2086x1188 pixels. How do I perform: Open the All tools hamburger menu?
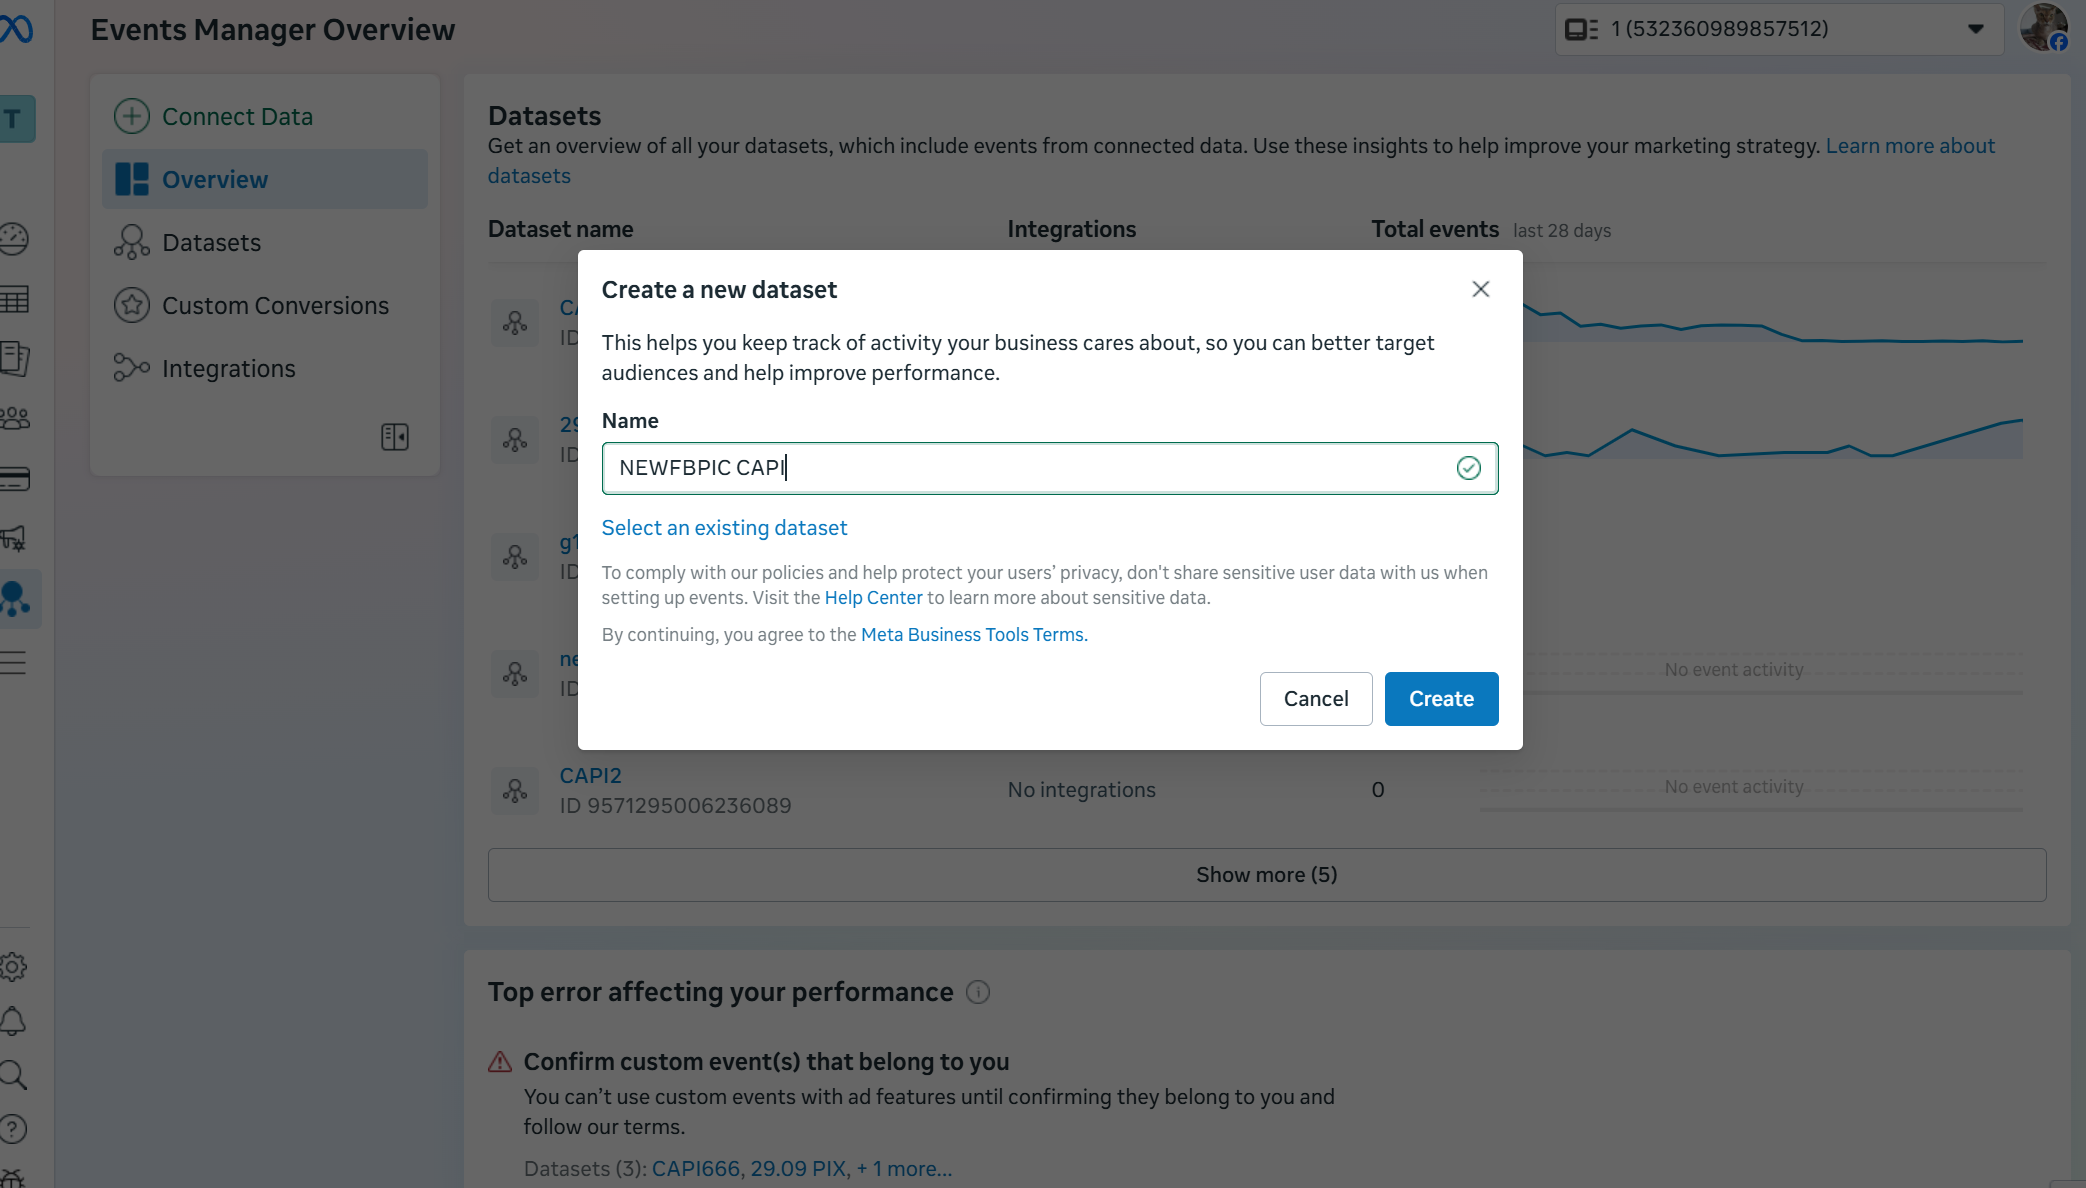[14, 662]
